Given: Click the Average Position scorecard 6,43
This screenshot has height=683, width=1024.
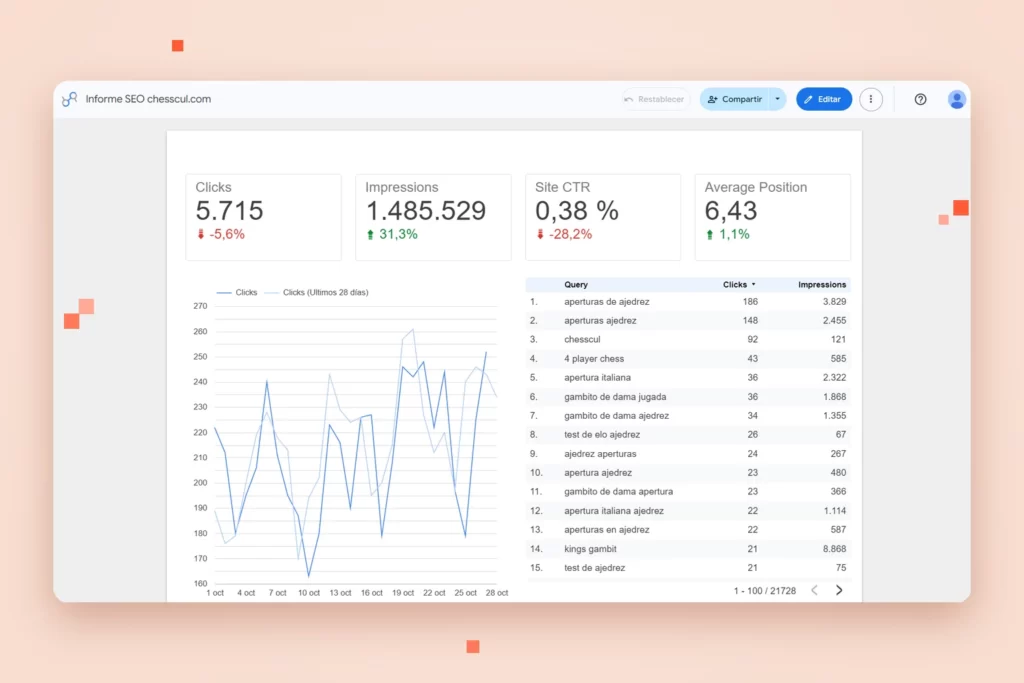Looking at the screenshot, I should pos(731,211).
